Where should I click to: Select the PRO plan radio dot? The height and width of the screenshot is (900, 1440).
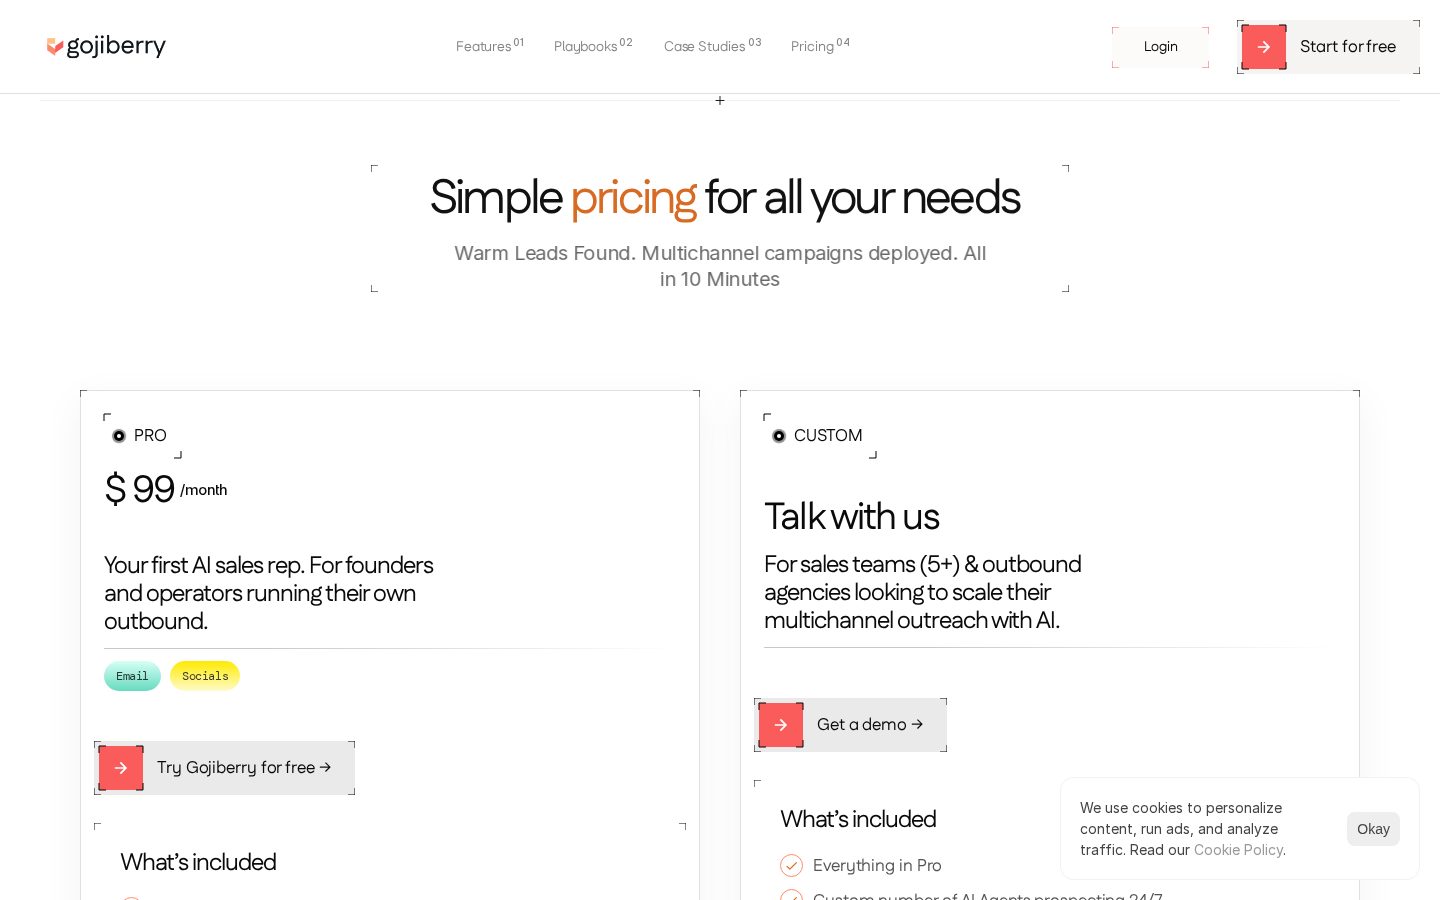coord(119,436)
